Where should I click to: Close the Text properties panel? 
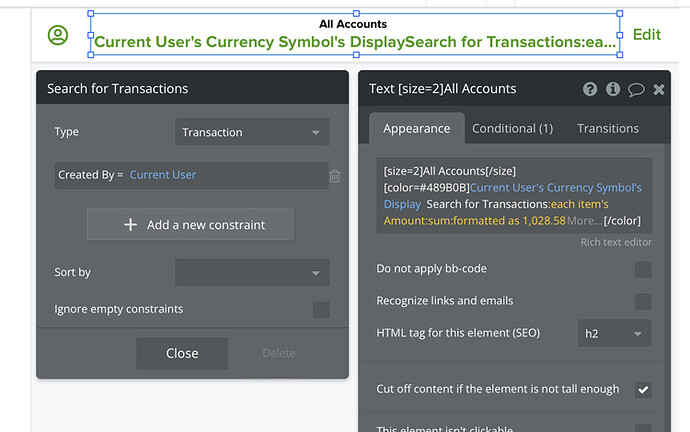tap(659, 89)
